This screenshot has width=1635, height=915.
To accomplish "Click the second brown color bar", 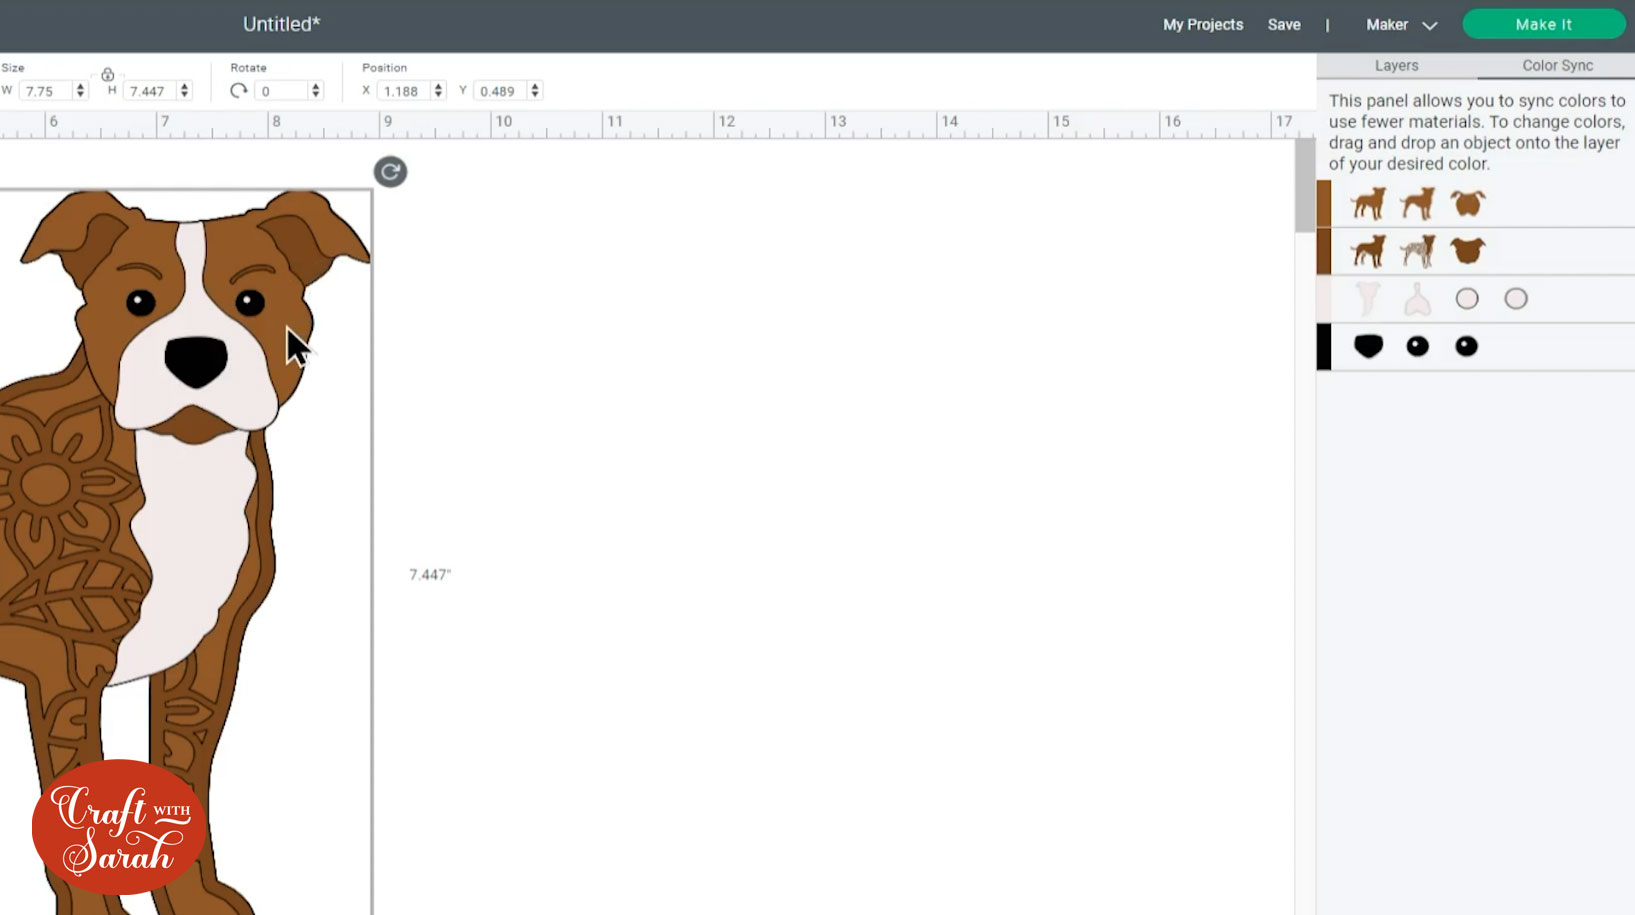I will coord(1324,251).
